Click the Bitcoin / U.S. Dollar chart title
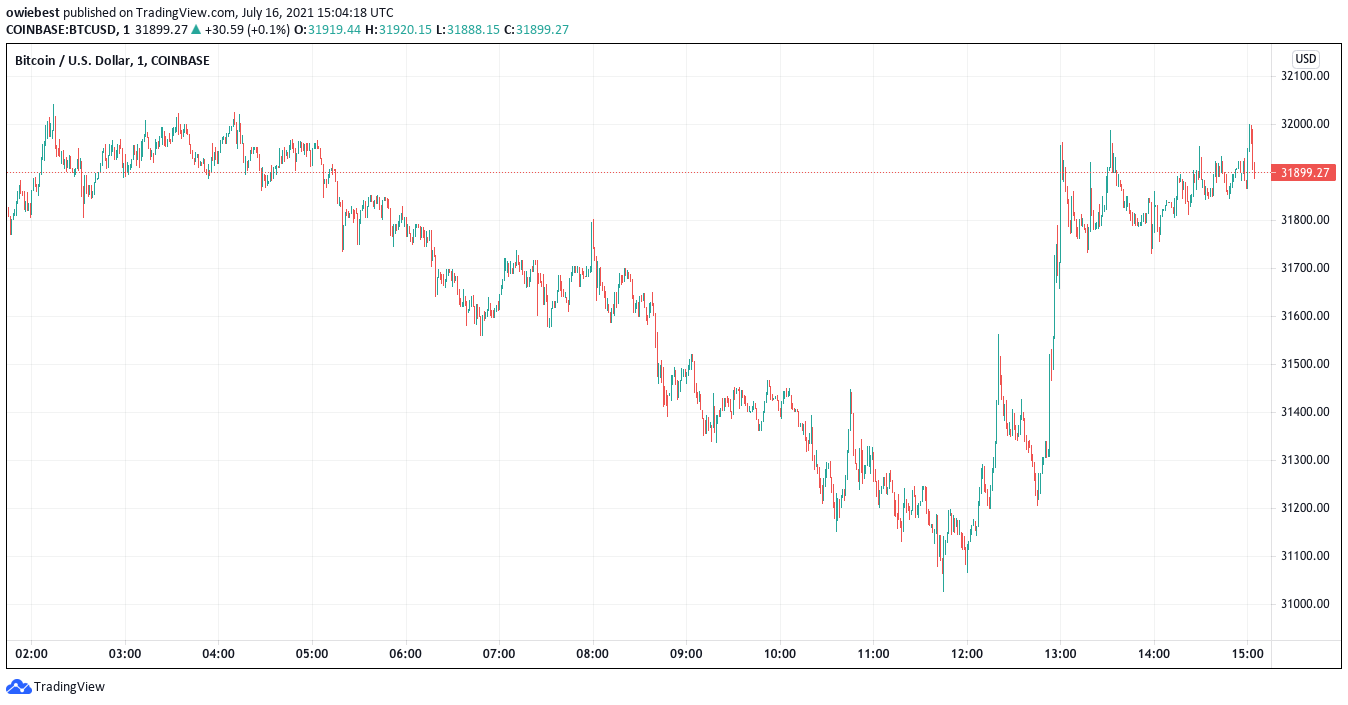The height and width of the screenshot is (705, 1348). [112, 61]
